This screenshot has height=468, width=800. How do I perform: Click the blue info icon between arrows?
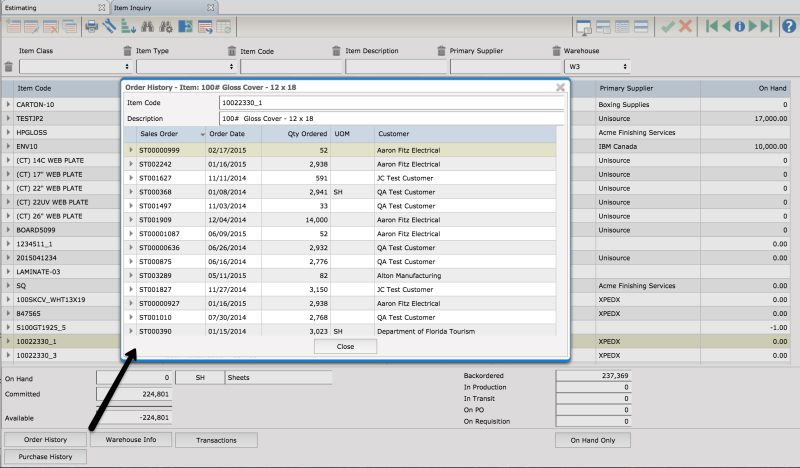coord(740,26)
